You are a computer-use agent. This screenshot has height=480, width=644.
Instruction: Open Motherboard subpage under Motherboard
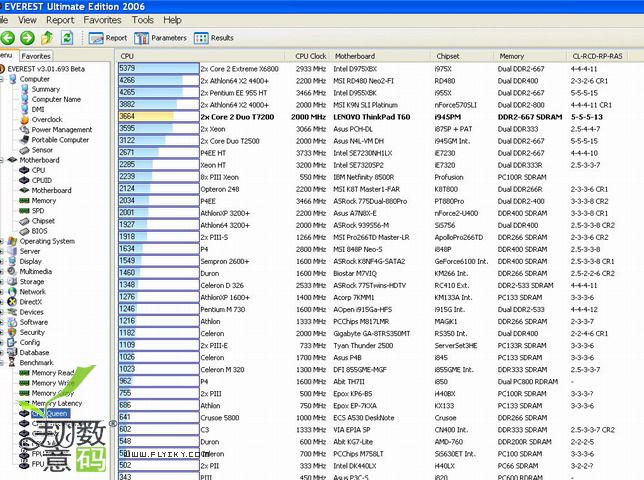[51, 190]
